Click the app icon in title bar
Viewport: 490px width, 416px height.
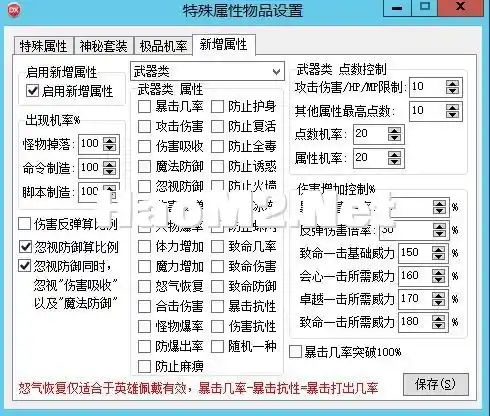click(14, 10)
